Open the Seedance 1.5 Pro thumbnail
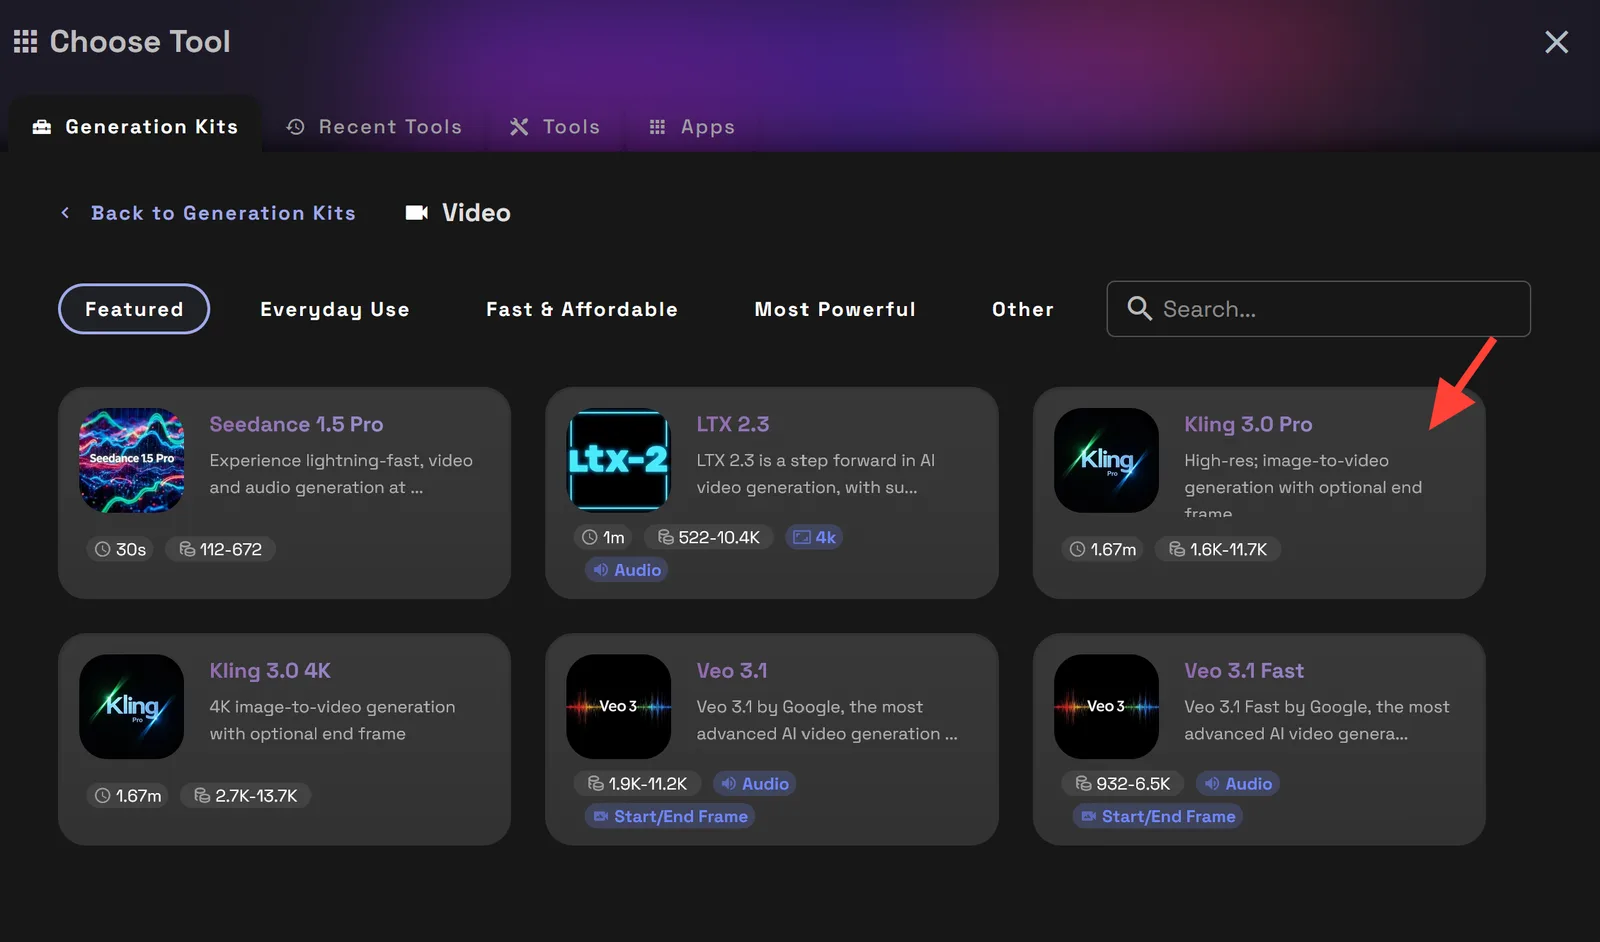Viewport: 1600px width, 942px height. click(132, 460)
